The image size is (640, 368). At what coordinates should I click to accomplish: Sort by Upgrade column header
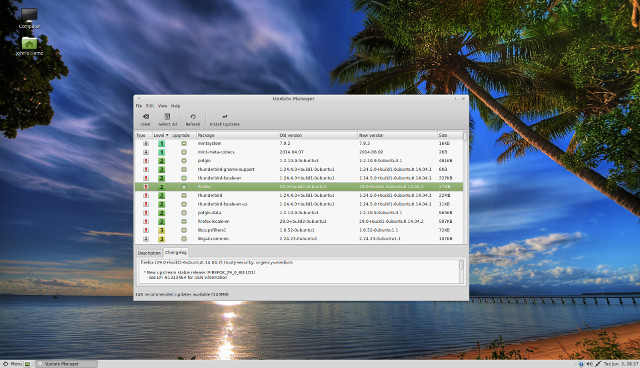(x=183, y=135)
